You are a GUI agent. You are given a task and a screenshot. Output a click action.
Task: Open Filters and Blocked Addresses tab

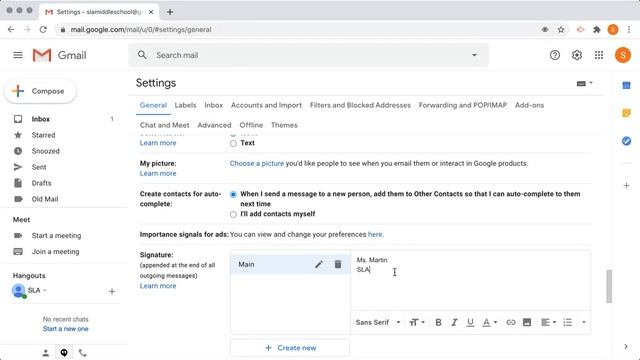pyautogui.click(x=360, y=105)
